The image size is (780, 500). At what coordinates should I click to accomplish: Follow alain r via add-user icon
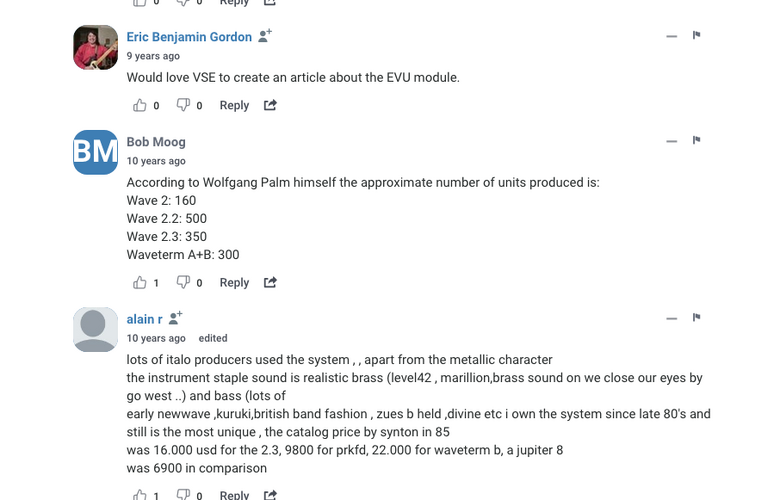pyautogui.click(x=176, y=317)
